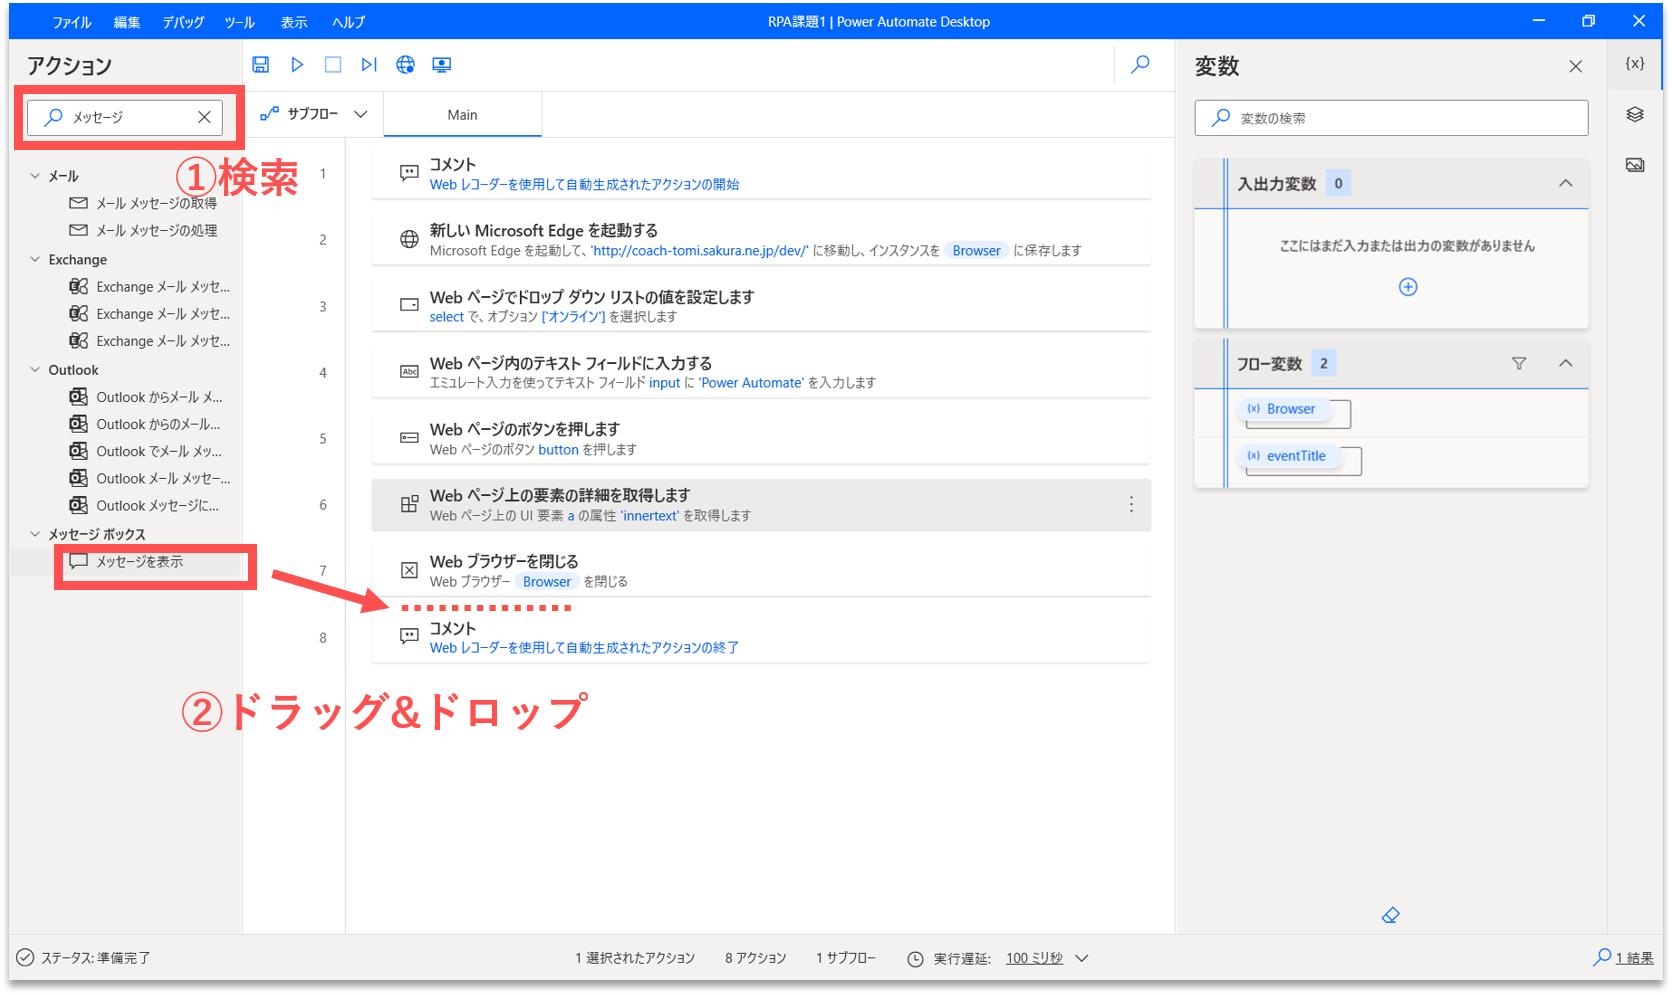Select the Main tab
Viewport: 1672px width, 995px height.
coord(462,115)
